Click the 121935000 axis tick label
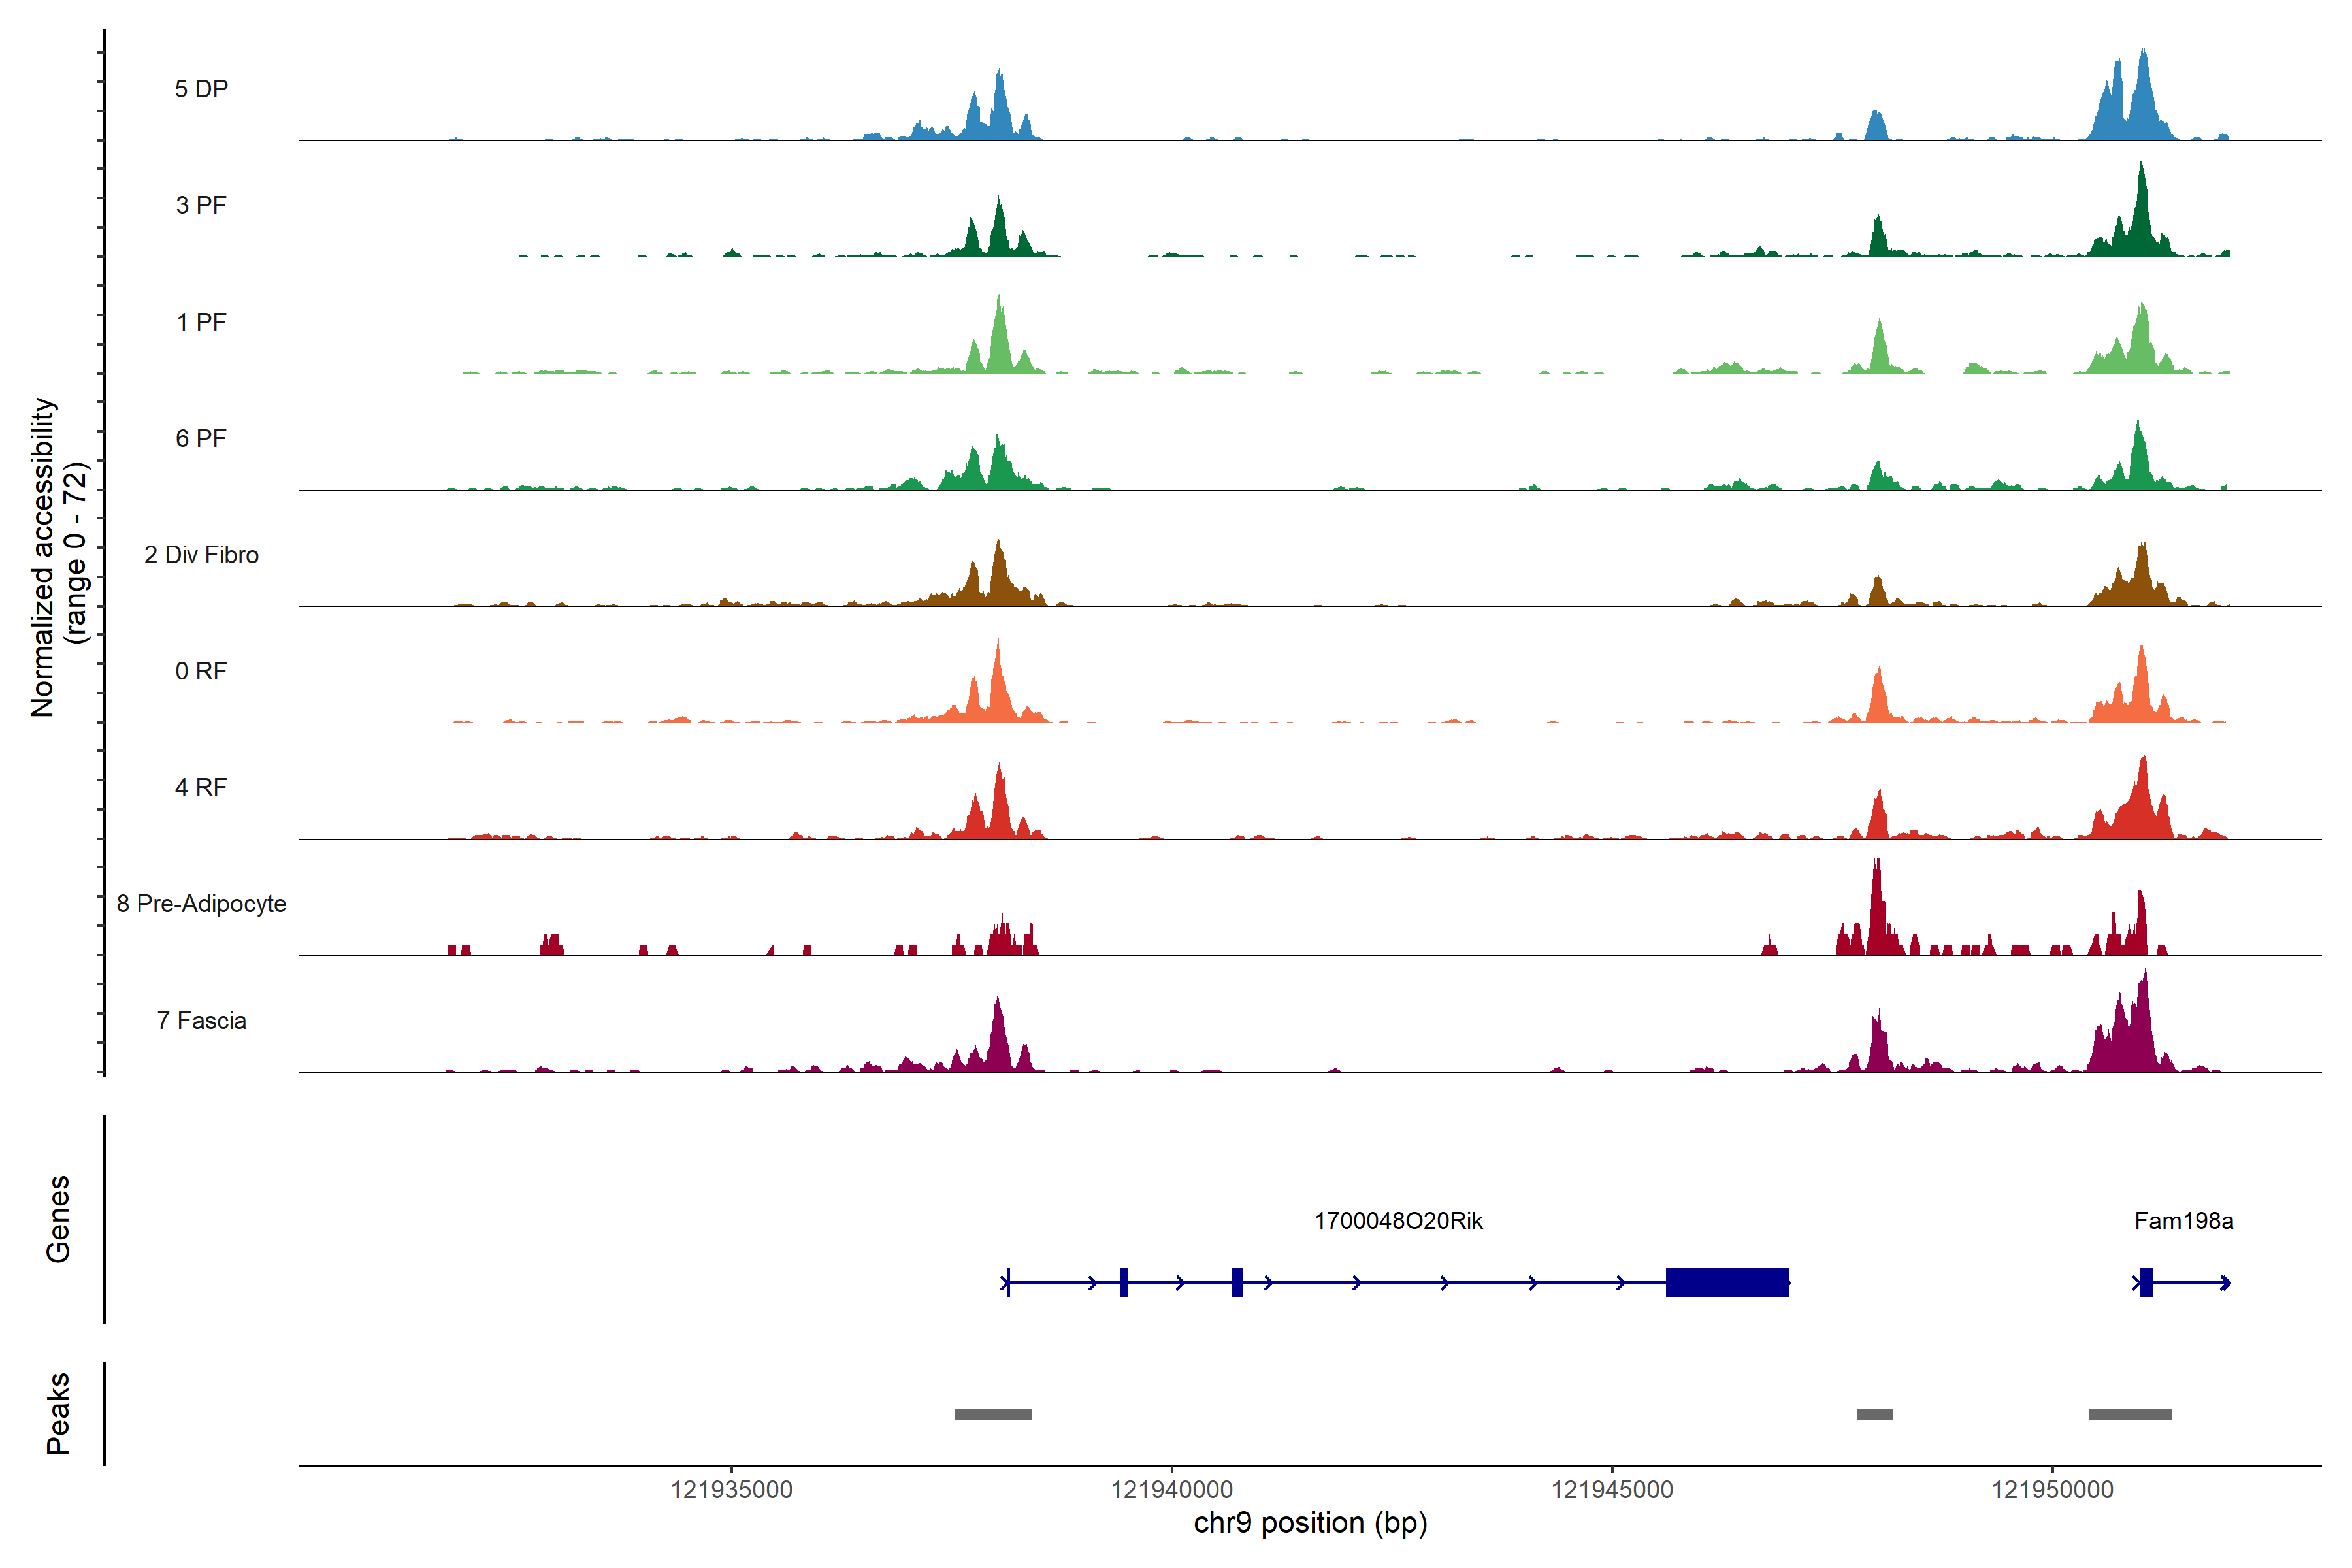The height and width of the screenshot is (1568, 2352). (731, 1490)
